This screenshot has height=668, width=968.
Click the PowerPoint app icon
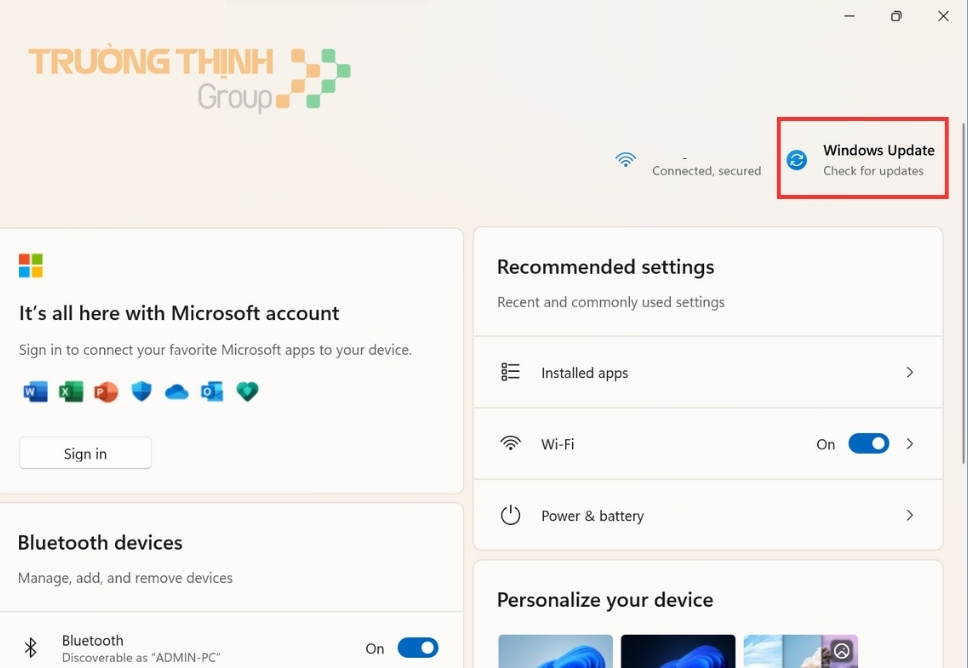106,392
